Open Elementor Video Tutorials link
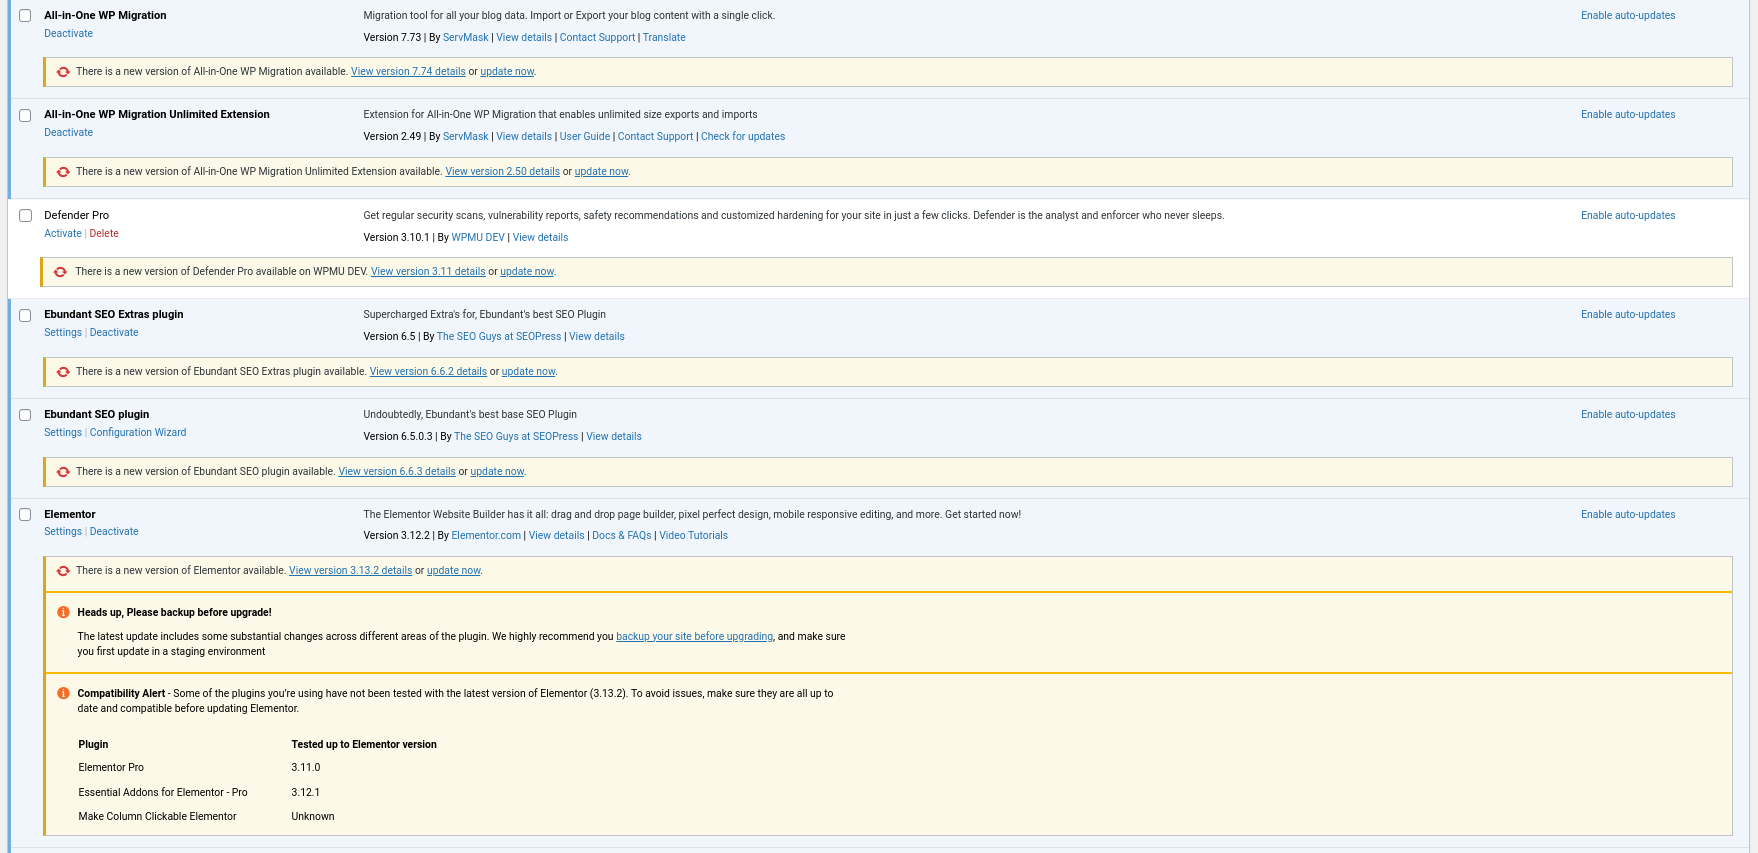 pyautogui.click(x=693, y=535)
